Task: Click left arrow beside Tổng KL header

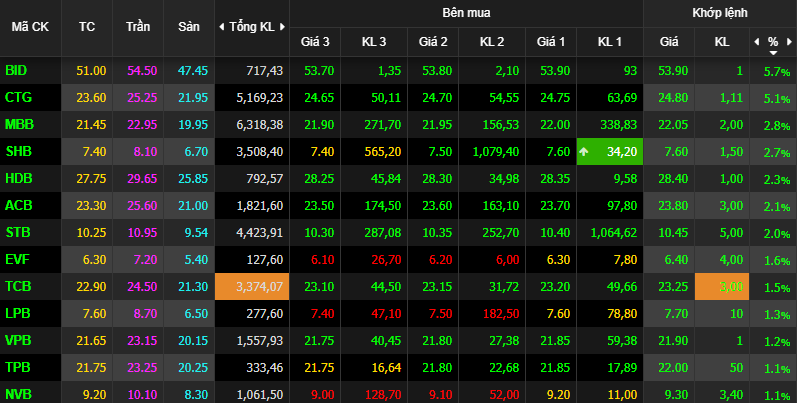Action: (x=221, y=27)
